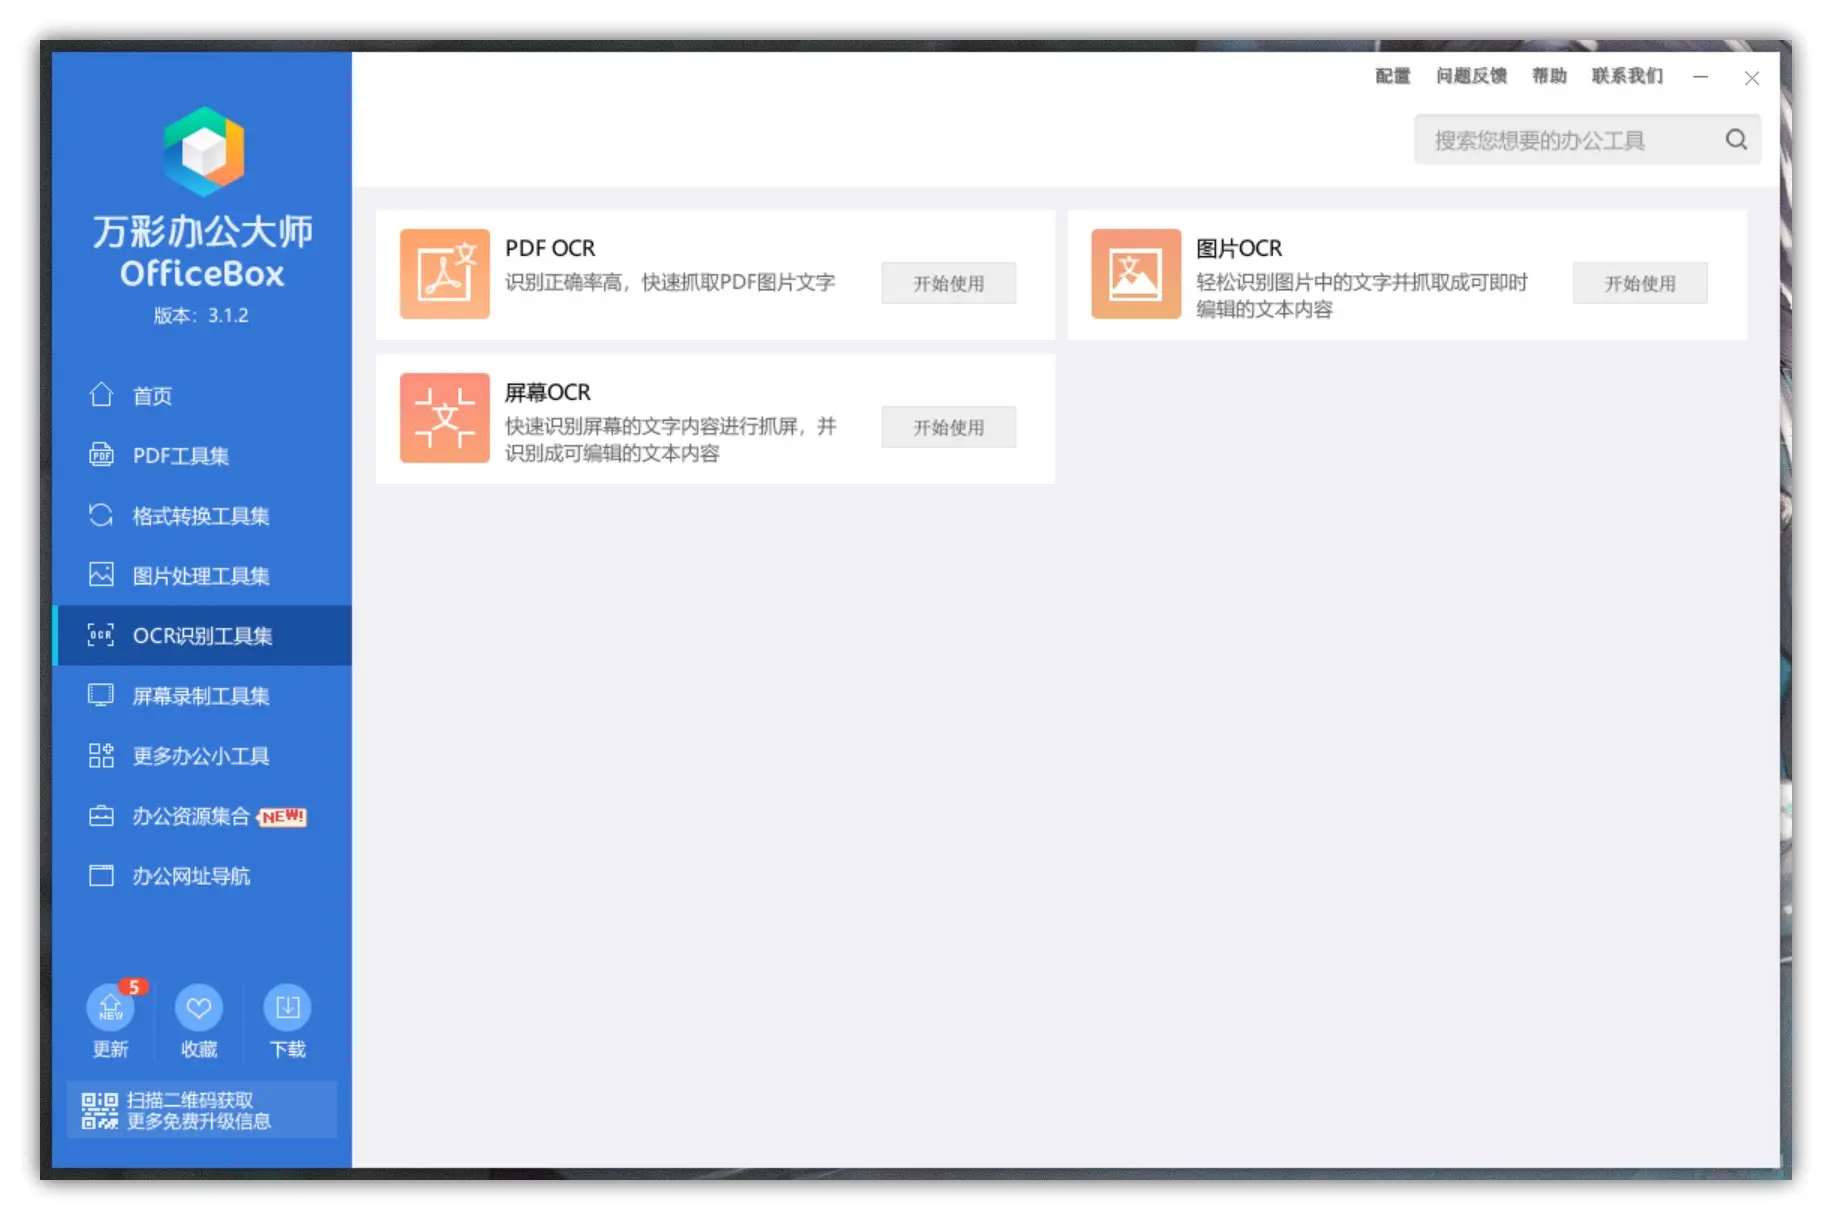Click the PDF OCR tool icon
The image size is (1832, 1220).
pyautogui.click(x=445, y=274)
